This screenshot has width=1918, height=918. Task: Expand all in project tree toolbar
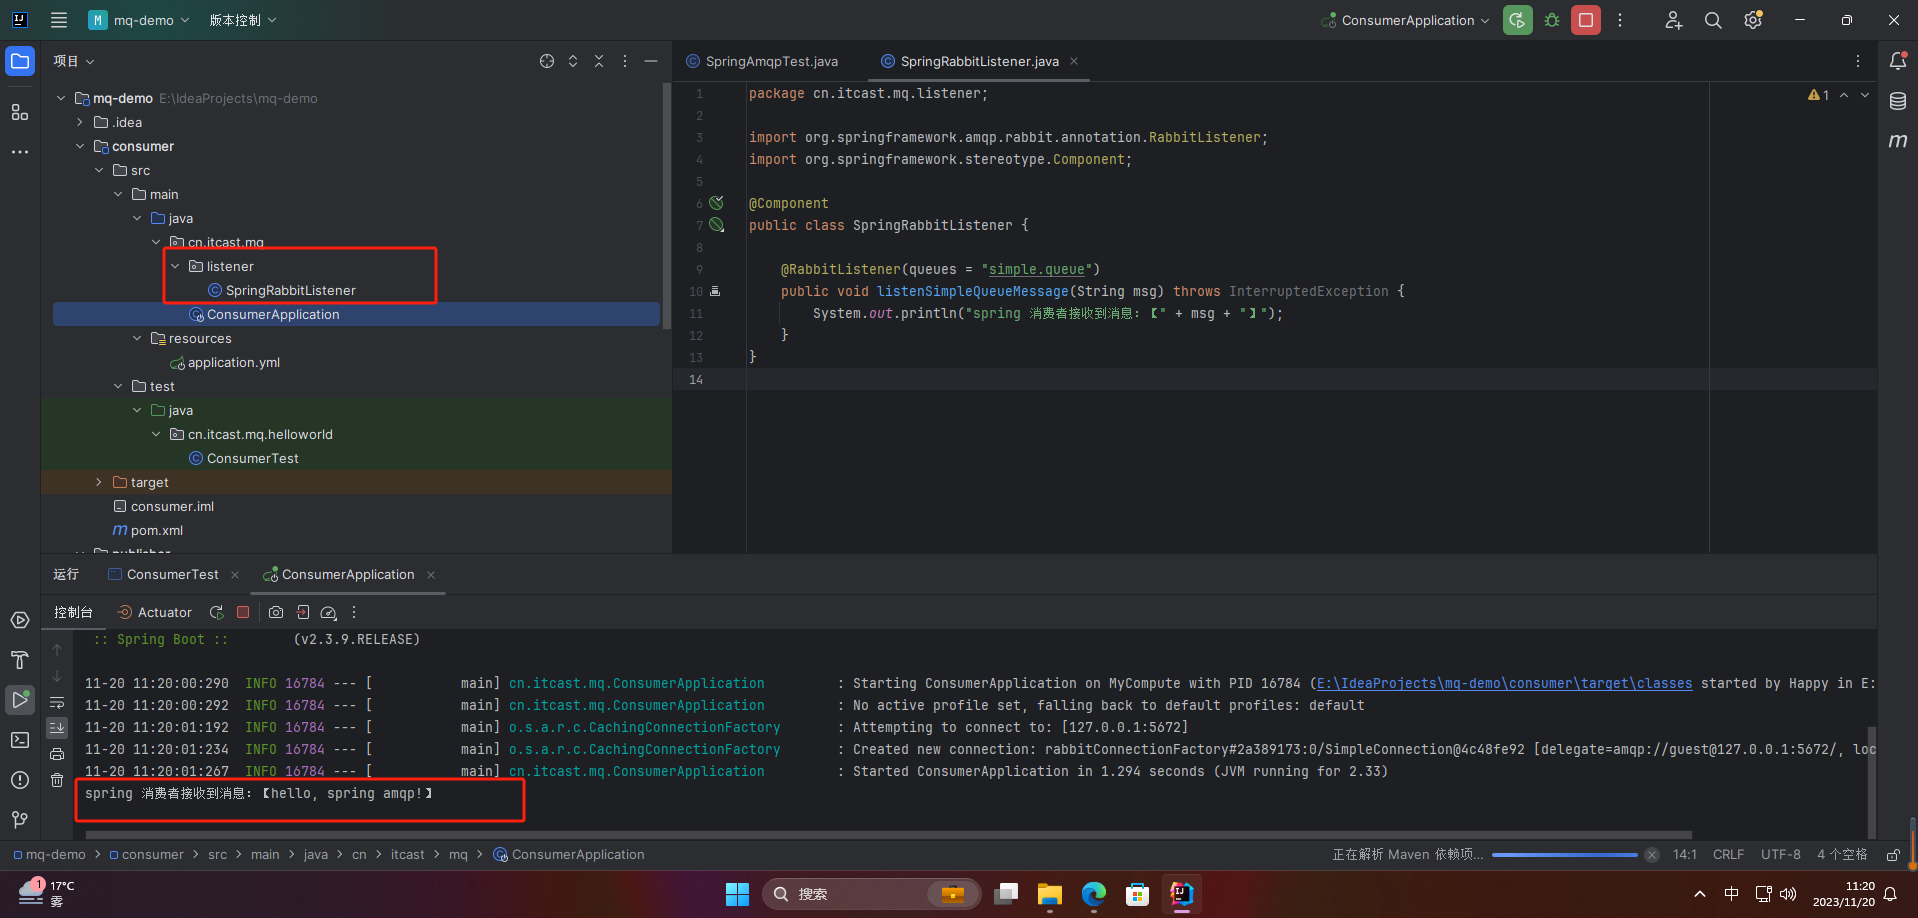[x=573, y=61]
